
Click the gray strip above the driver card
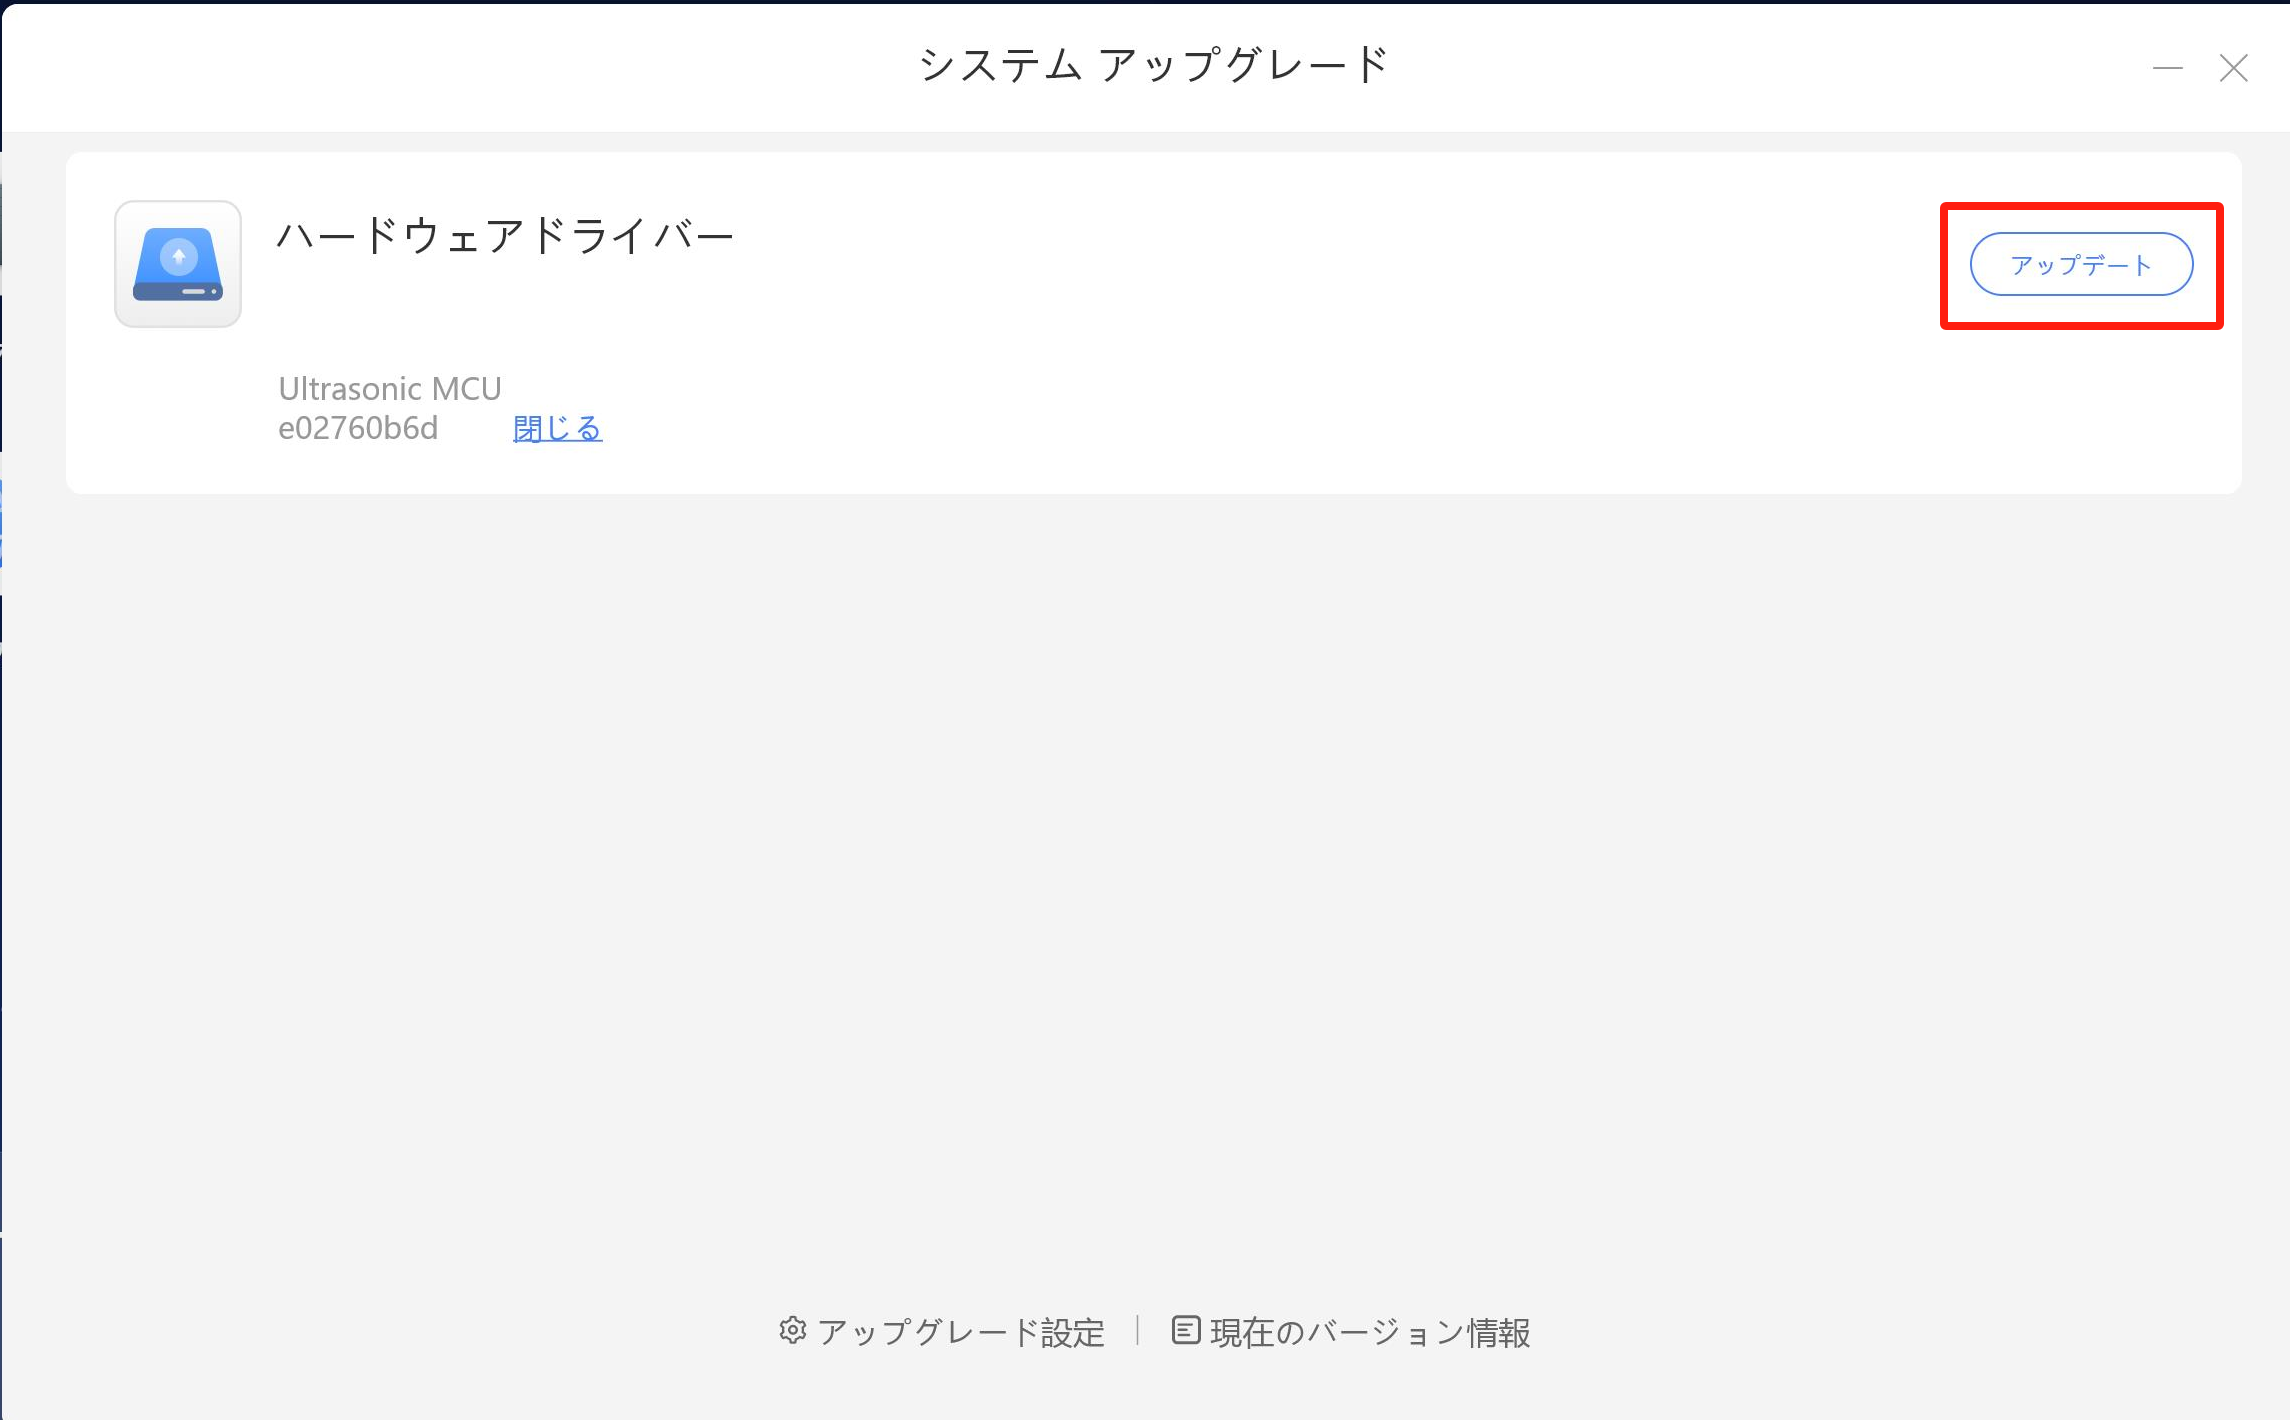(x=1150, y=142)
